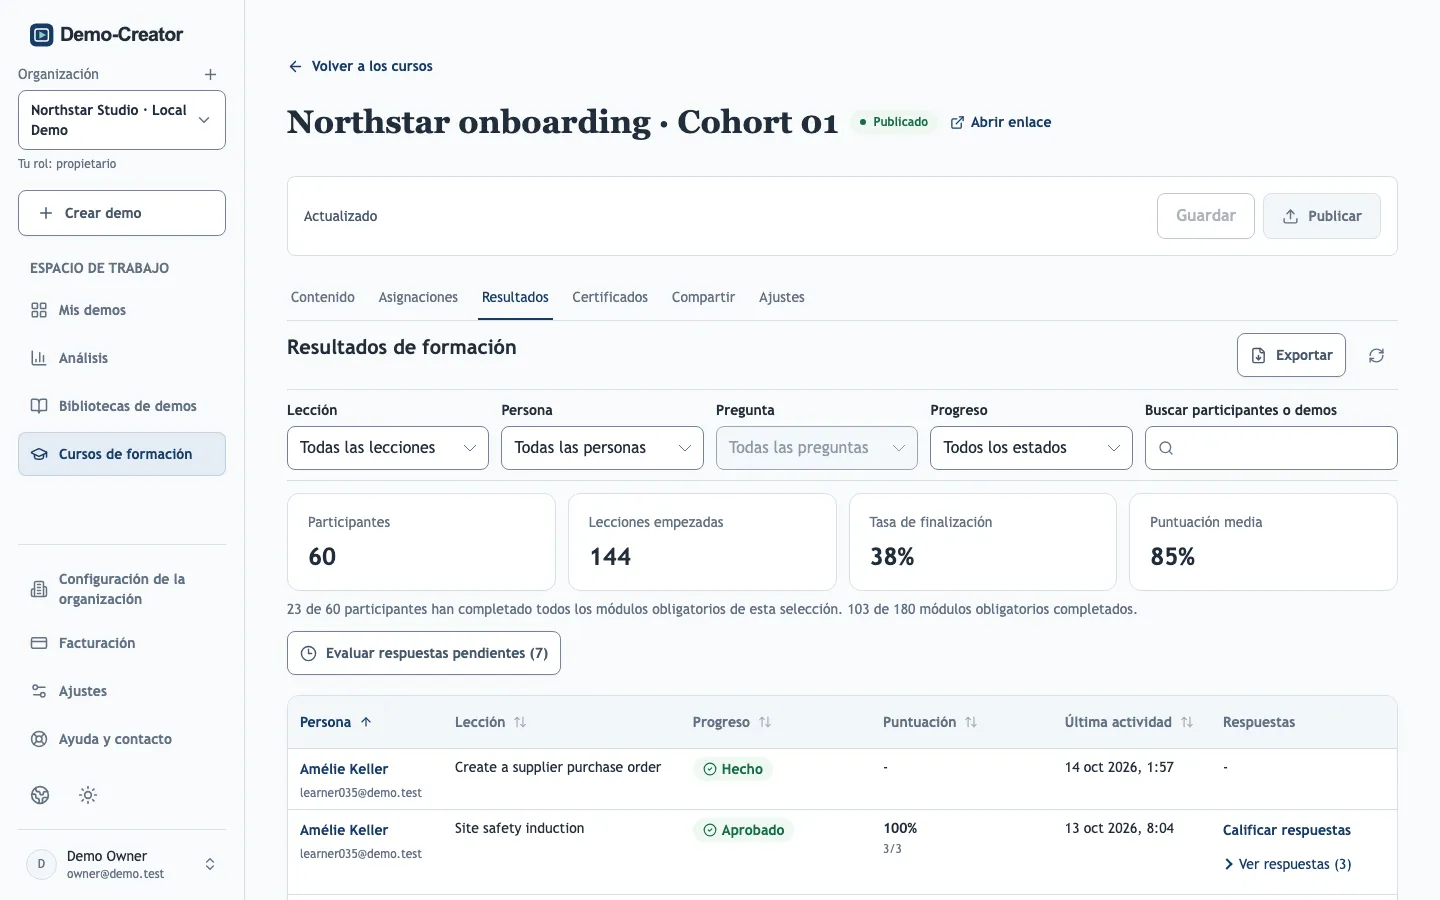Click Demo-Creator logo

106,35
